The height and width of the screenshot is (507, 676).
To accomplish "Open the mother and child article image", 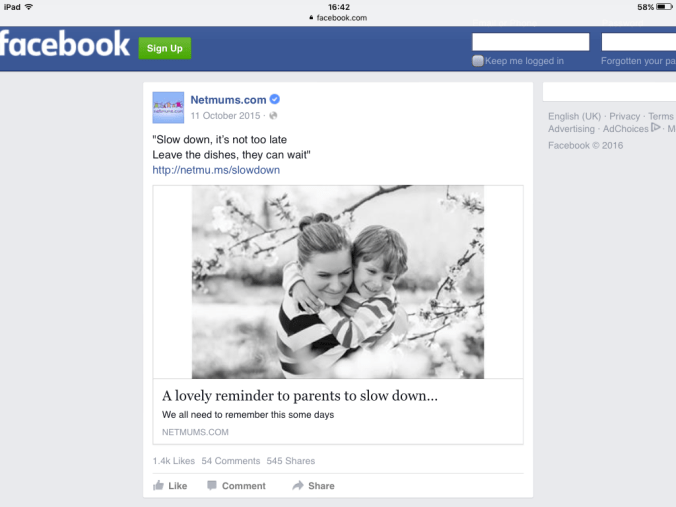I will pyautogui.click(x=338, y=282).
